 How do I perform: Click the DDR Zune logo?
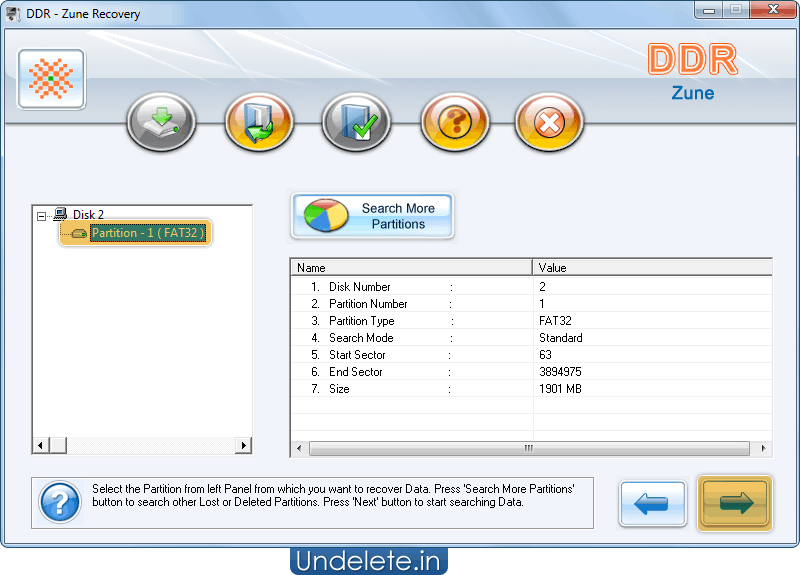(692, 71)
